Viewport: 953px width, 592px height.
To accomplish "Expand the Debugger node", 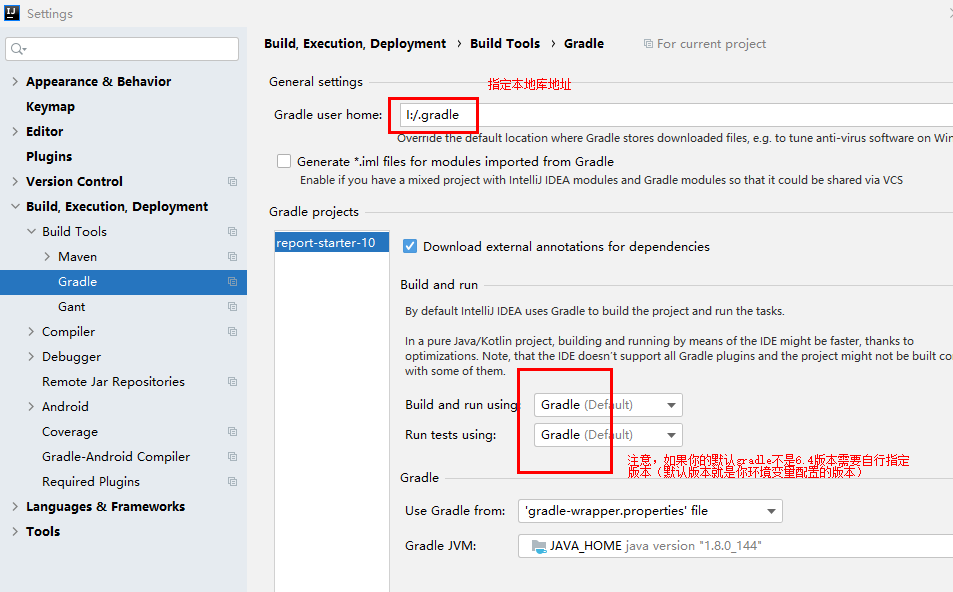I will 32,356.
